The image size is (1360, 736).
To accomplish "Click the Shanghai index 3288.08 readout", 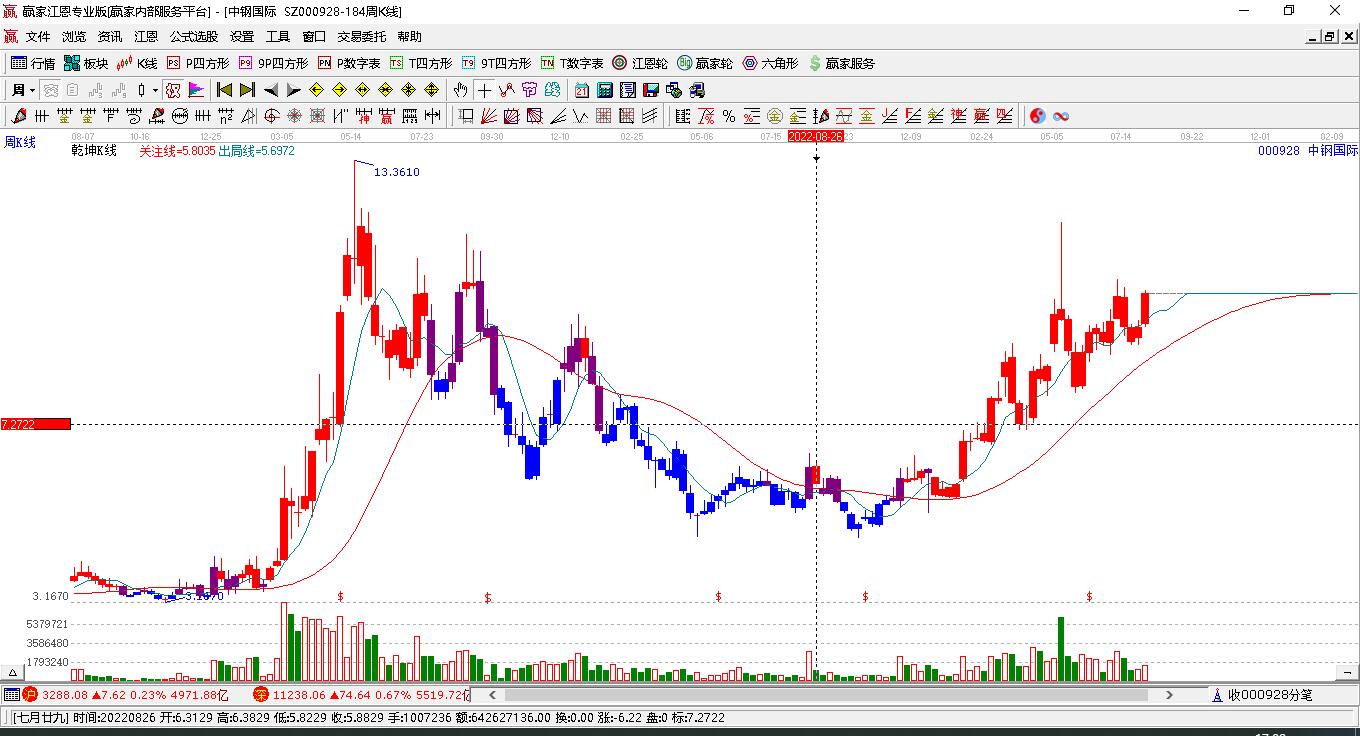I will (65, 695).
